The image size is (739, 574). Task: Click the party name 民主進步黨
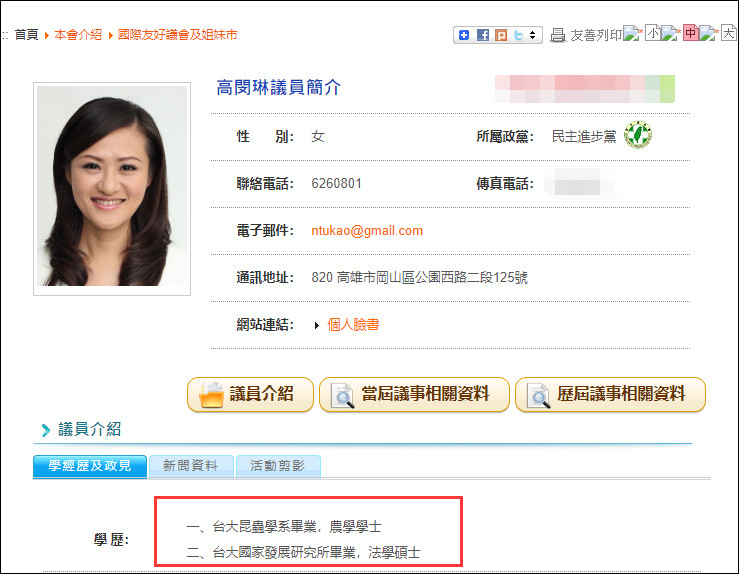tap(584, 136)
